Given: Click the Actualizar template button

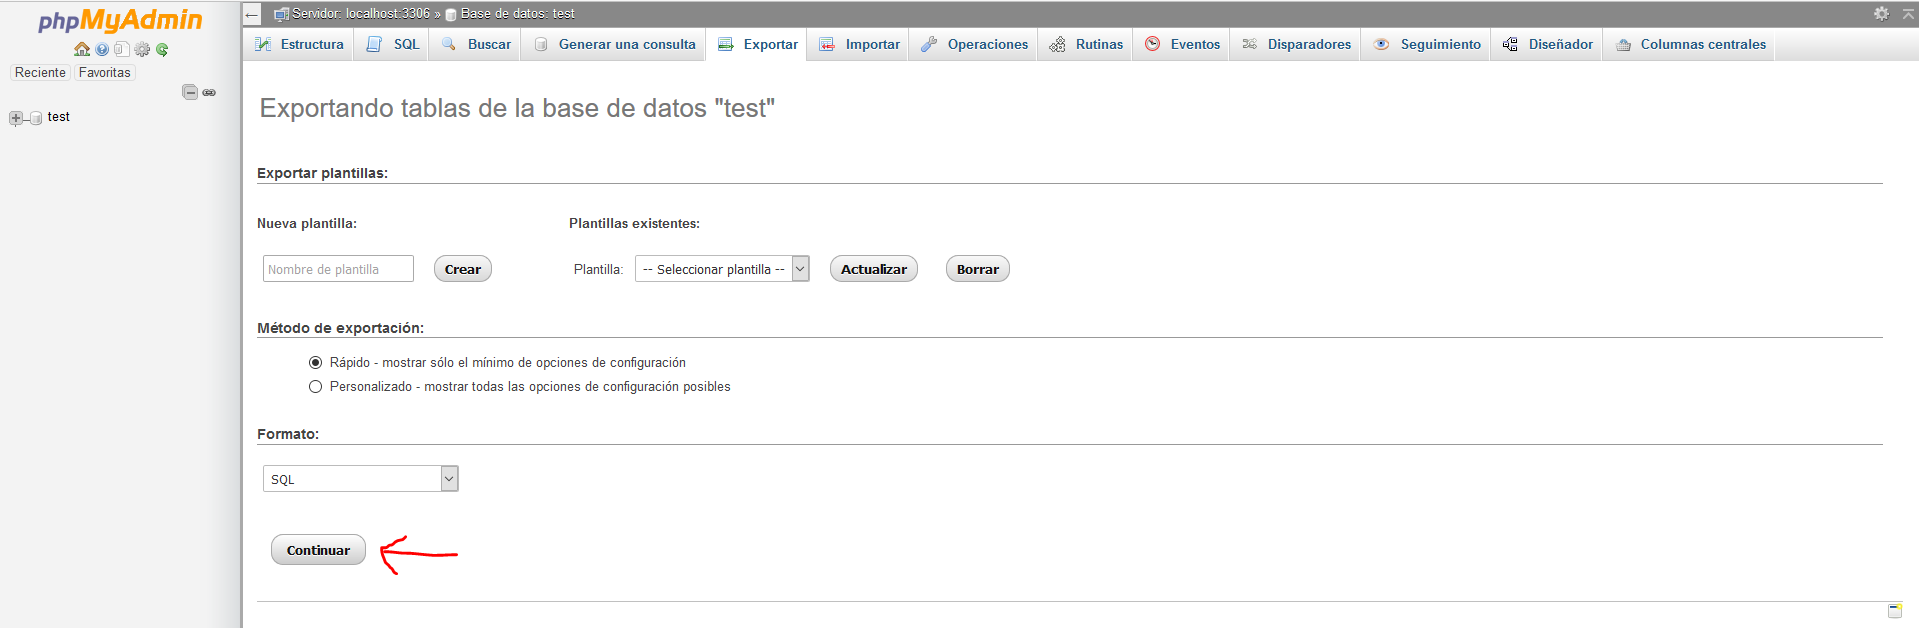Looking at the screenshot, I should [x=874, y=269].
